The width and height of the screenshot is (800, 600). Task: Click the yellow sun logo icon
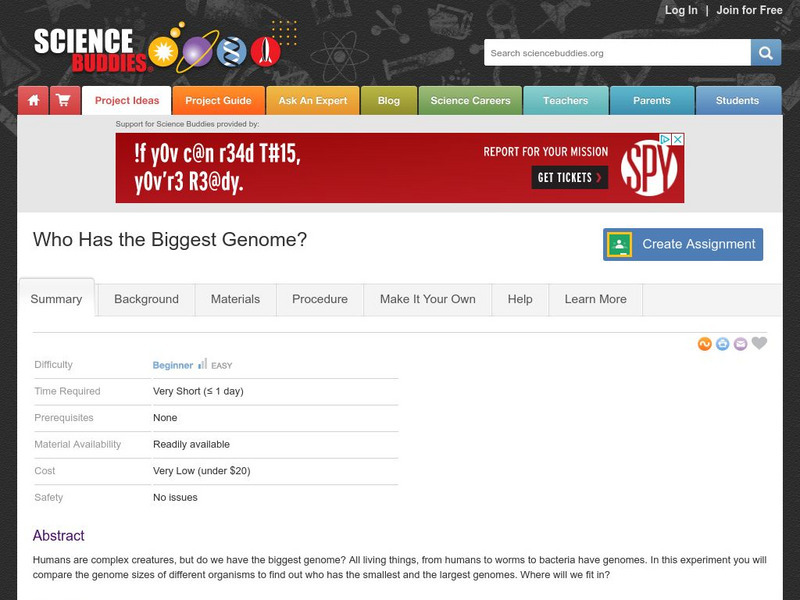coord(163,52)
